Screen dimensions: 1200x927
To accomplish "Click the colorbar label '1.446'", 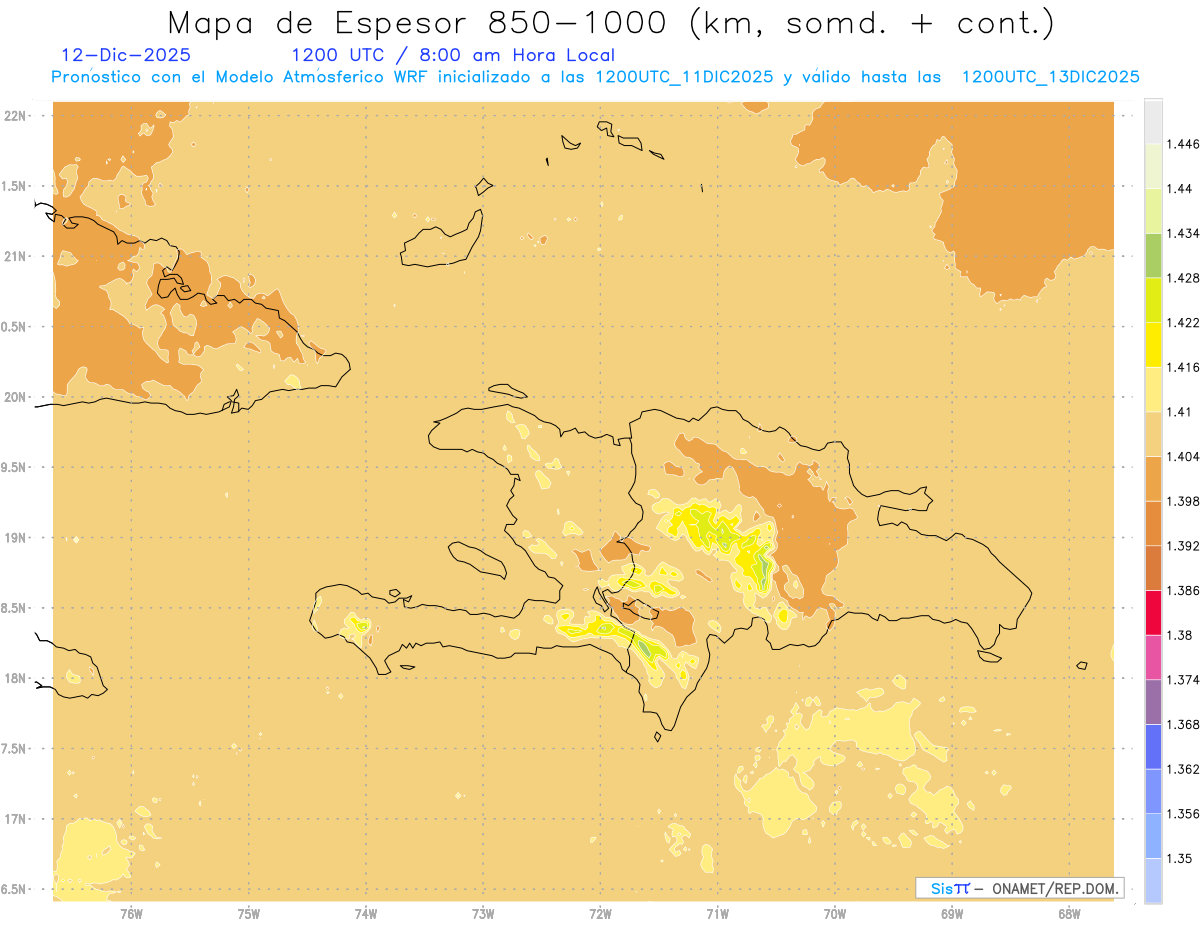I will 1183,144.
